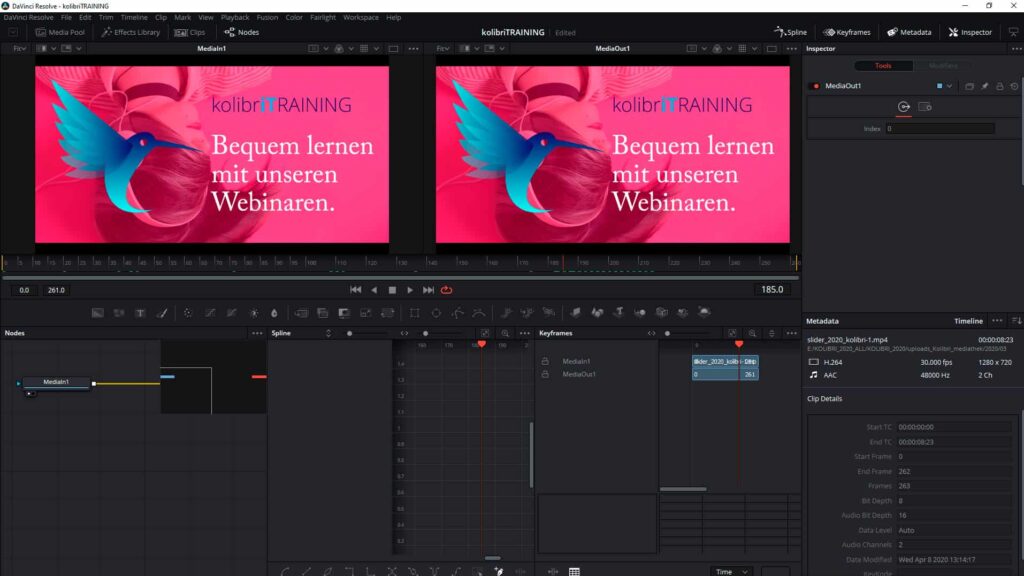Toggle the Nodes panel button
This screenshot has width=1024, height=576.
click(242, 32)
